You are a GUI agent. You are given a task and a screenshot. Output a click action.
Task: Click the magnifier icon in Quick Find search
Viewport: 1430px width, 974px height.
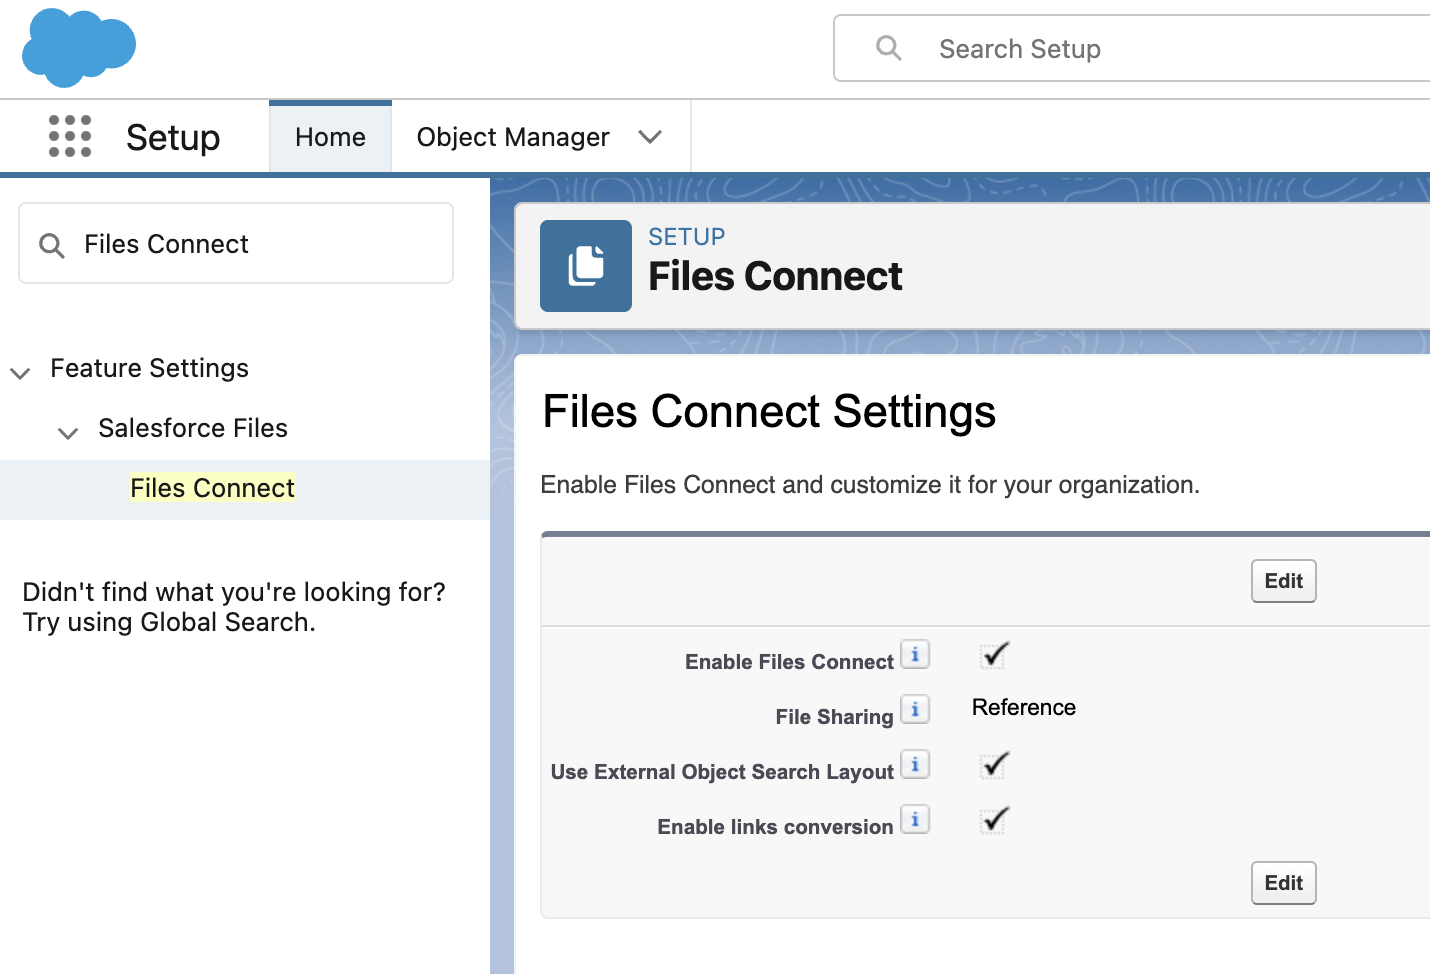click(51, 243)
